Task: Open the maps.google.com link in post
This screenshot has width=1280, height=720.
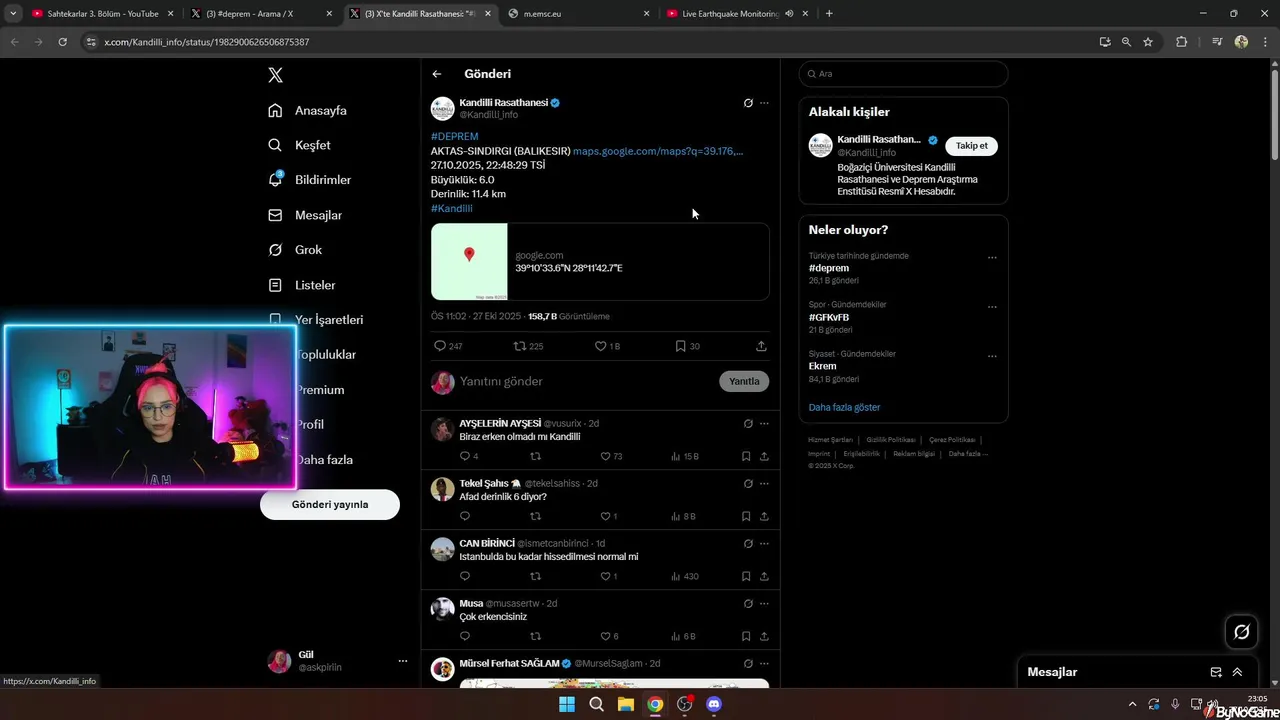Action: (658, 151)
